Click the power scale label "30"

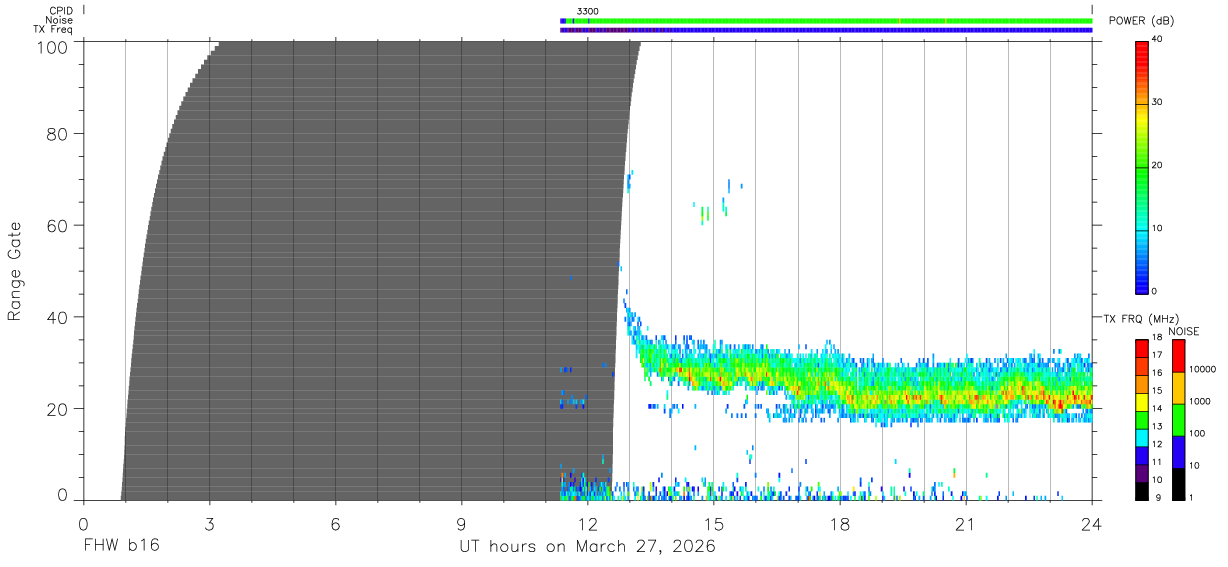(x=1159, y=102)
